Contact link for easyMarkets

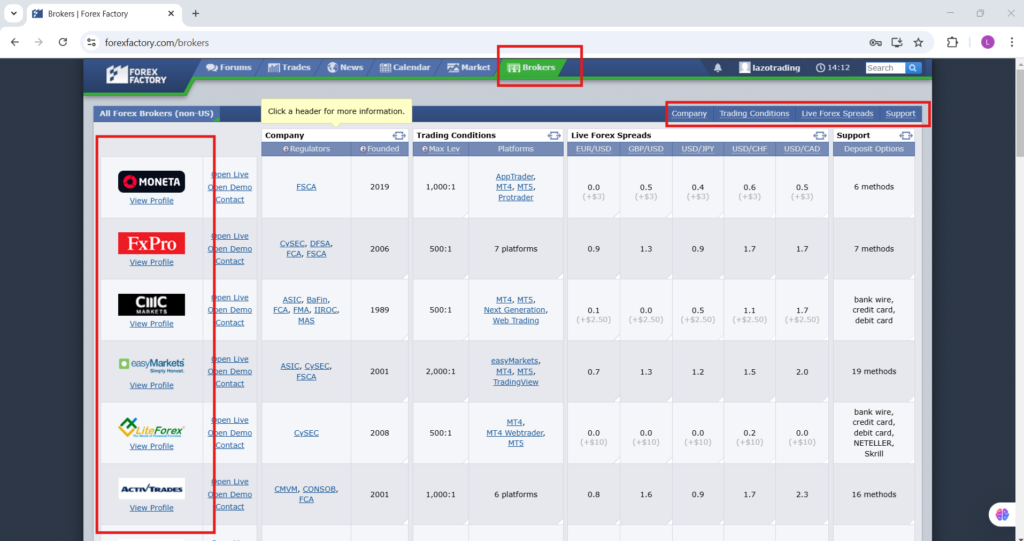pos(230,384)
